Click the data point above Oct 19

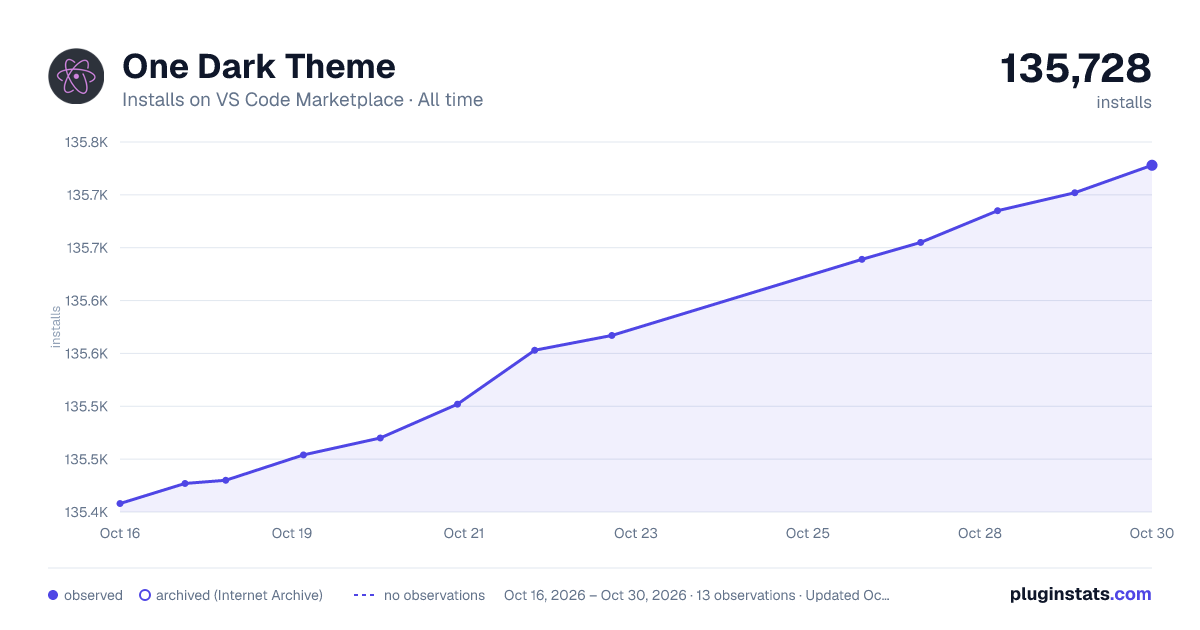click(x=303, y=455)
